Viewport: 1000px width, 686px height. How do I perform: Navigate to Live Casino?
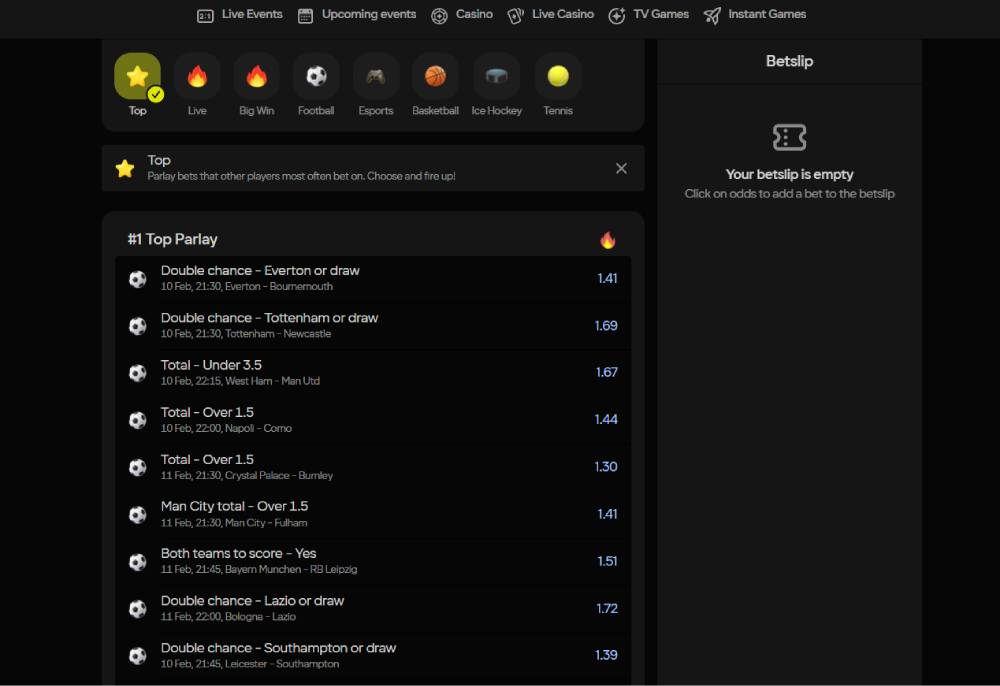point(550,15)
